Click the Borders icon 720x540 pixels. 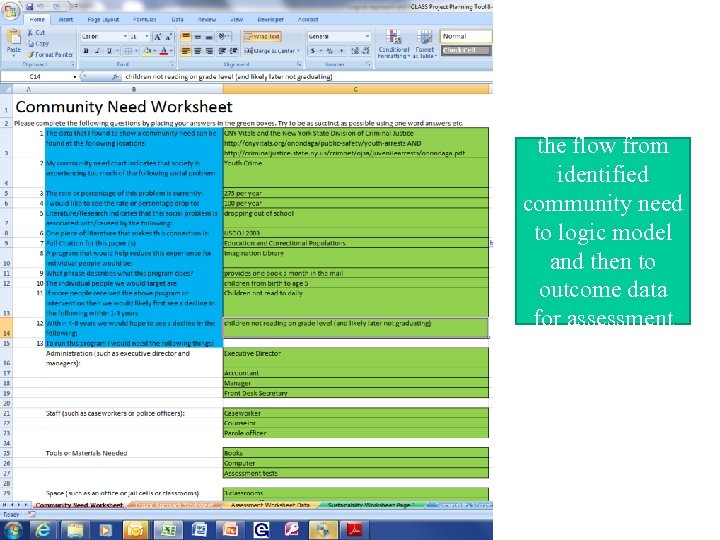tap(128, 51)
